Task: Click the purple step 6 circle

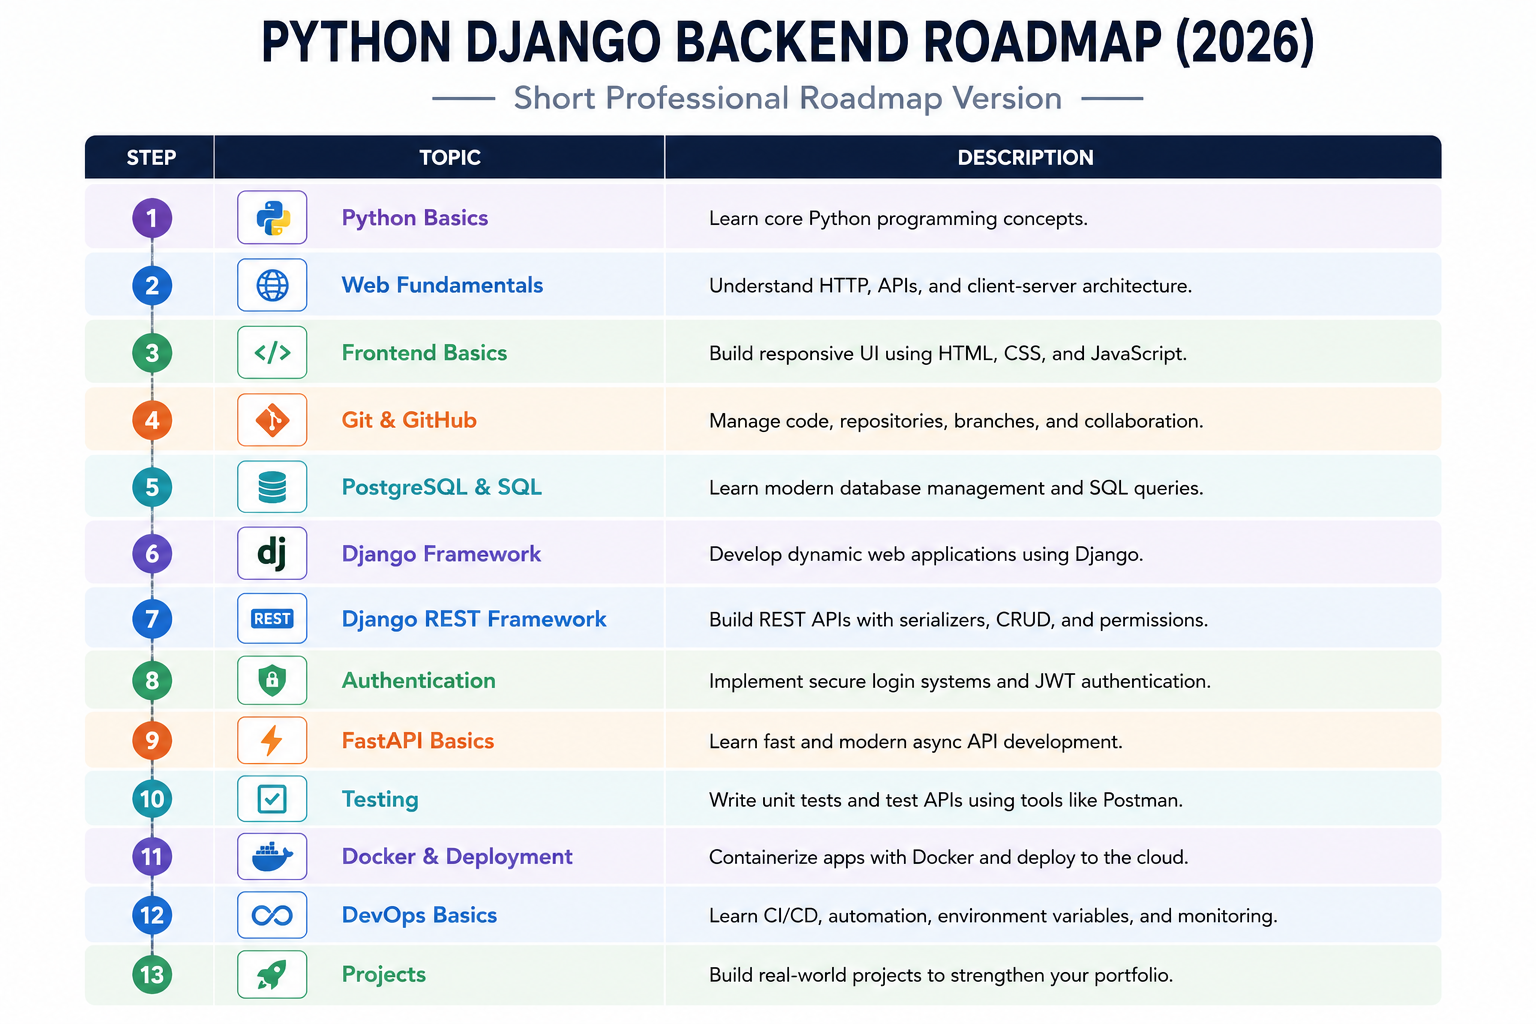Action: [x=152, y=553]
